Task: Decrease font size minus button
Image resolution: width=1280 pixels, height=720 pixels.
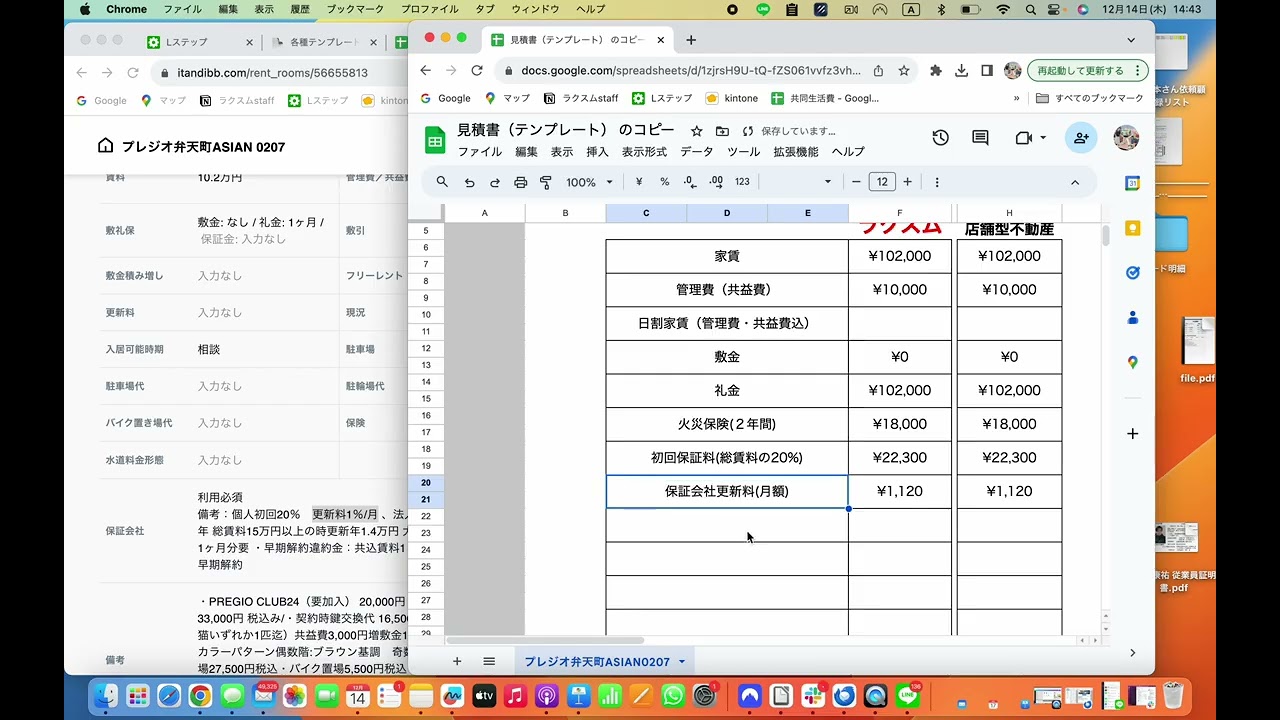Action: coord(856,182)
